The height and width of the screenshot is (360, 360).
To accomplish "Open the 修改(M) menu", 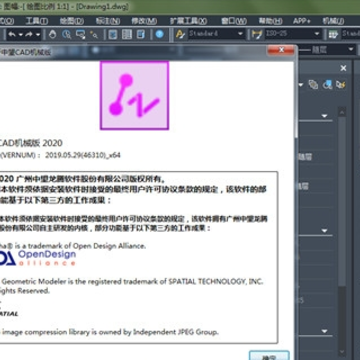I will (144, 21).
